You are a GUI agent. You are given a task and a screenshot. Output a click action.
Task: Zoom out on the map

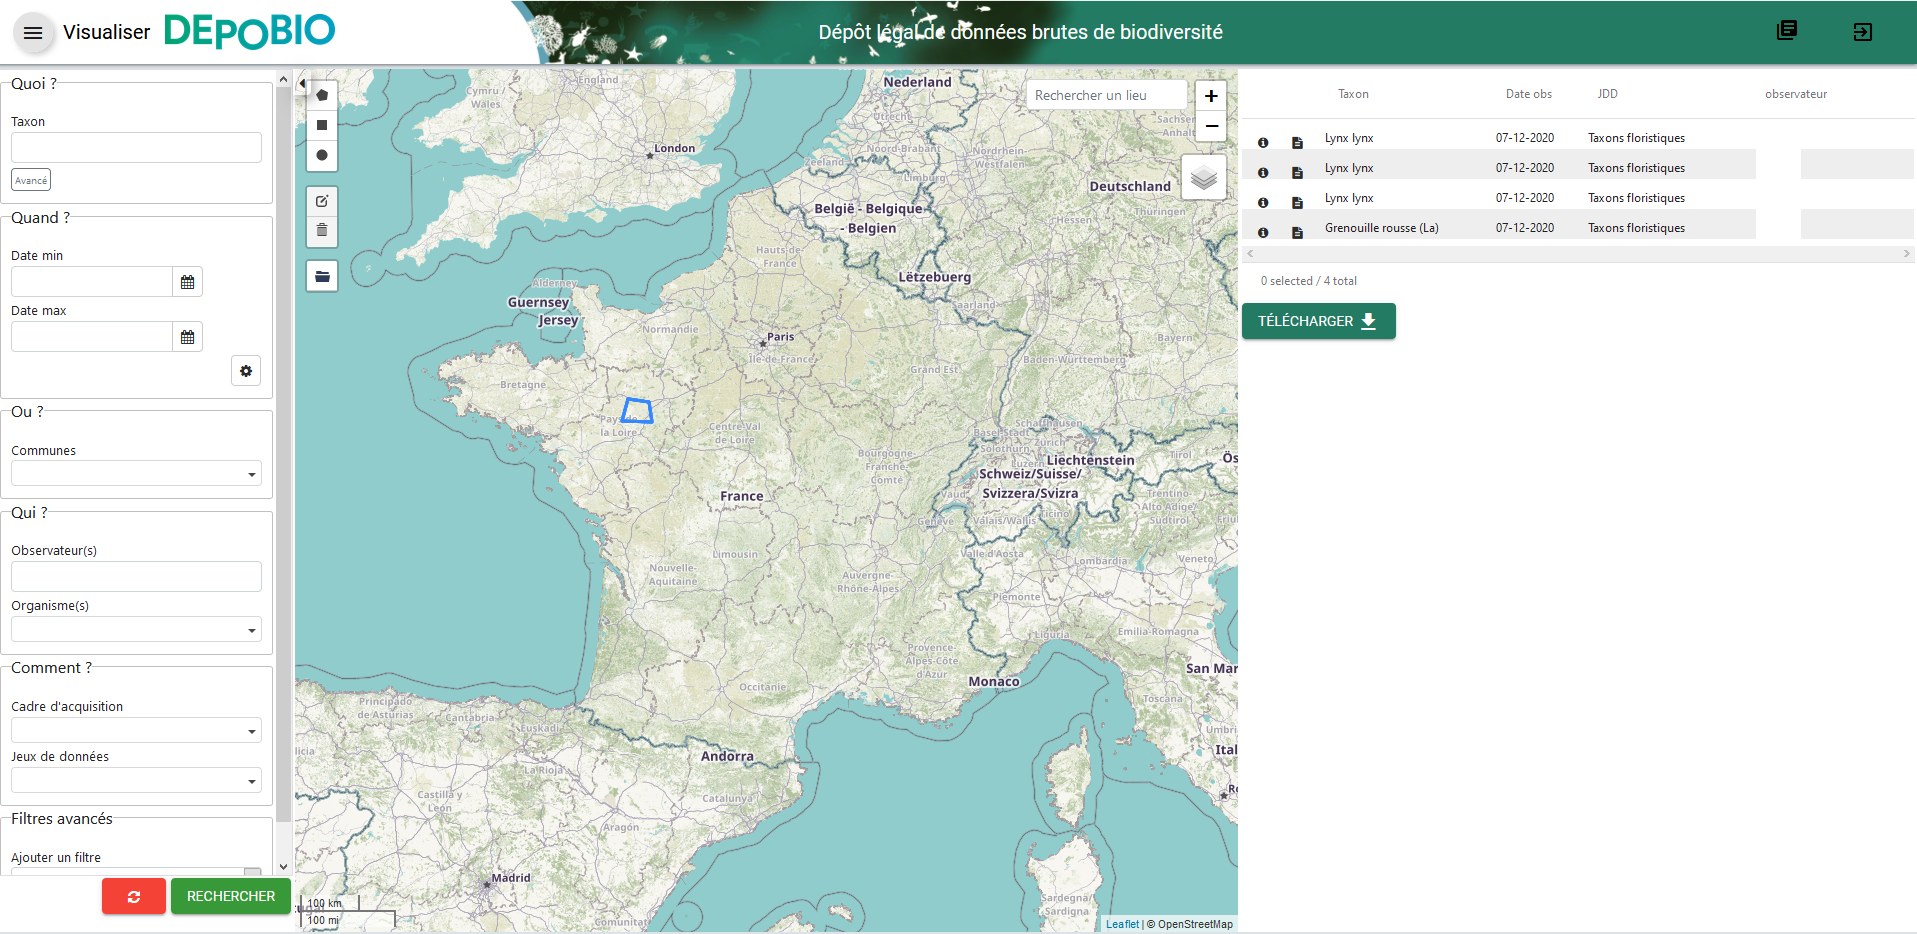click(x=1211, y=126)
